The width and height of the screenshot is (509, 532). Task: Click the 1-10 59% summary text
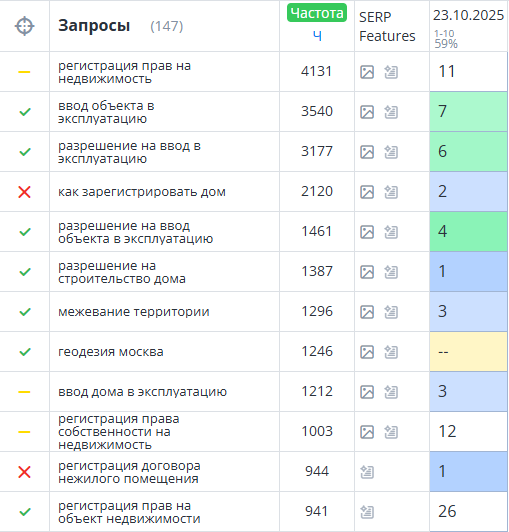coord(446,39)
